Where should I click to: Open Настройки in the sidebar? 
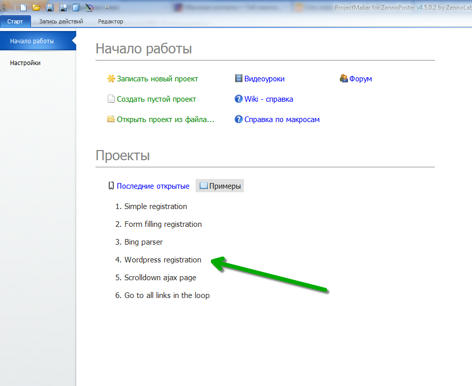pos(25,63)
